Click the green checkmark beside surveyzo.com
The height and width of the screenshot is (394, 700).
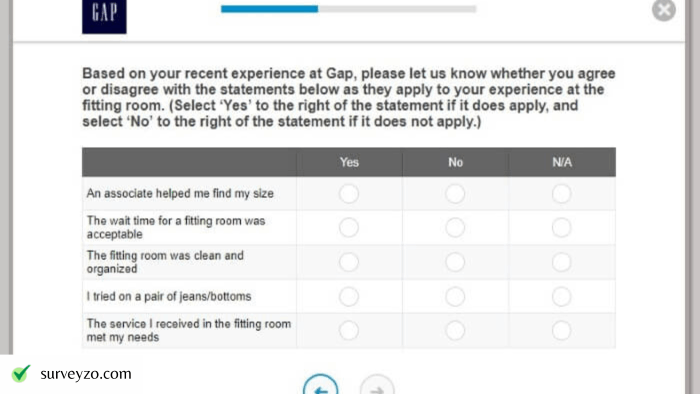(x=21, y=373)
